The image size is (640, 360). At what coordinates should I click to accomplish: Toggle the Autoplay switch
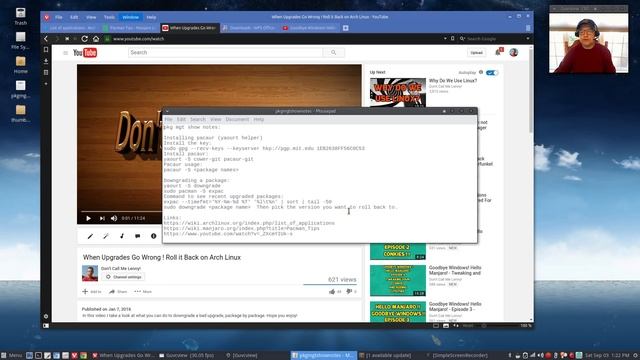coord(492,73)
